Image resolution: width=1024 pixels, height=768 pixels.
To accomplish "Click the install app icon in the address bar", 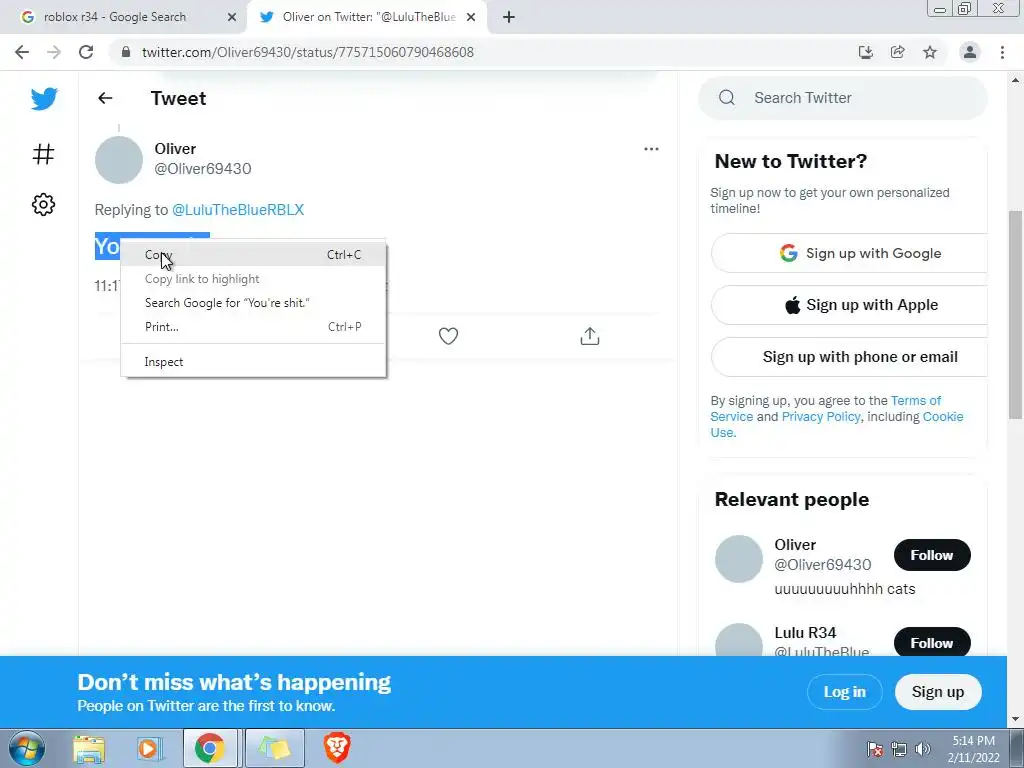I will [865, 52].
